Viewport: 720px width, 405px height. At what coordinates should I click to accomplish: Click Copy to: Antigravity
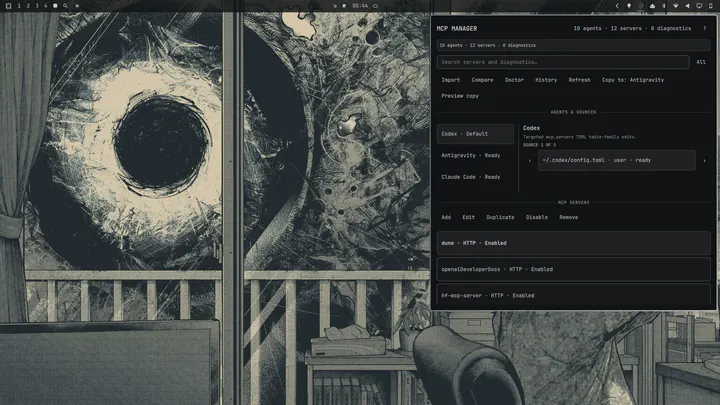pos(633,80)
